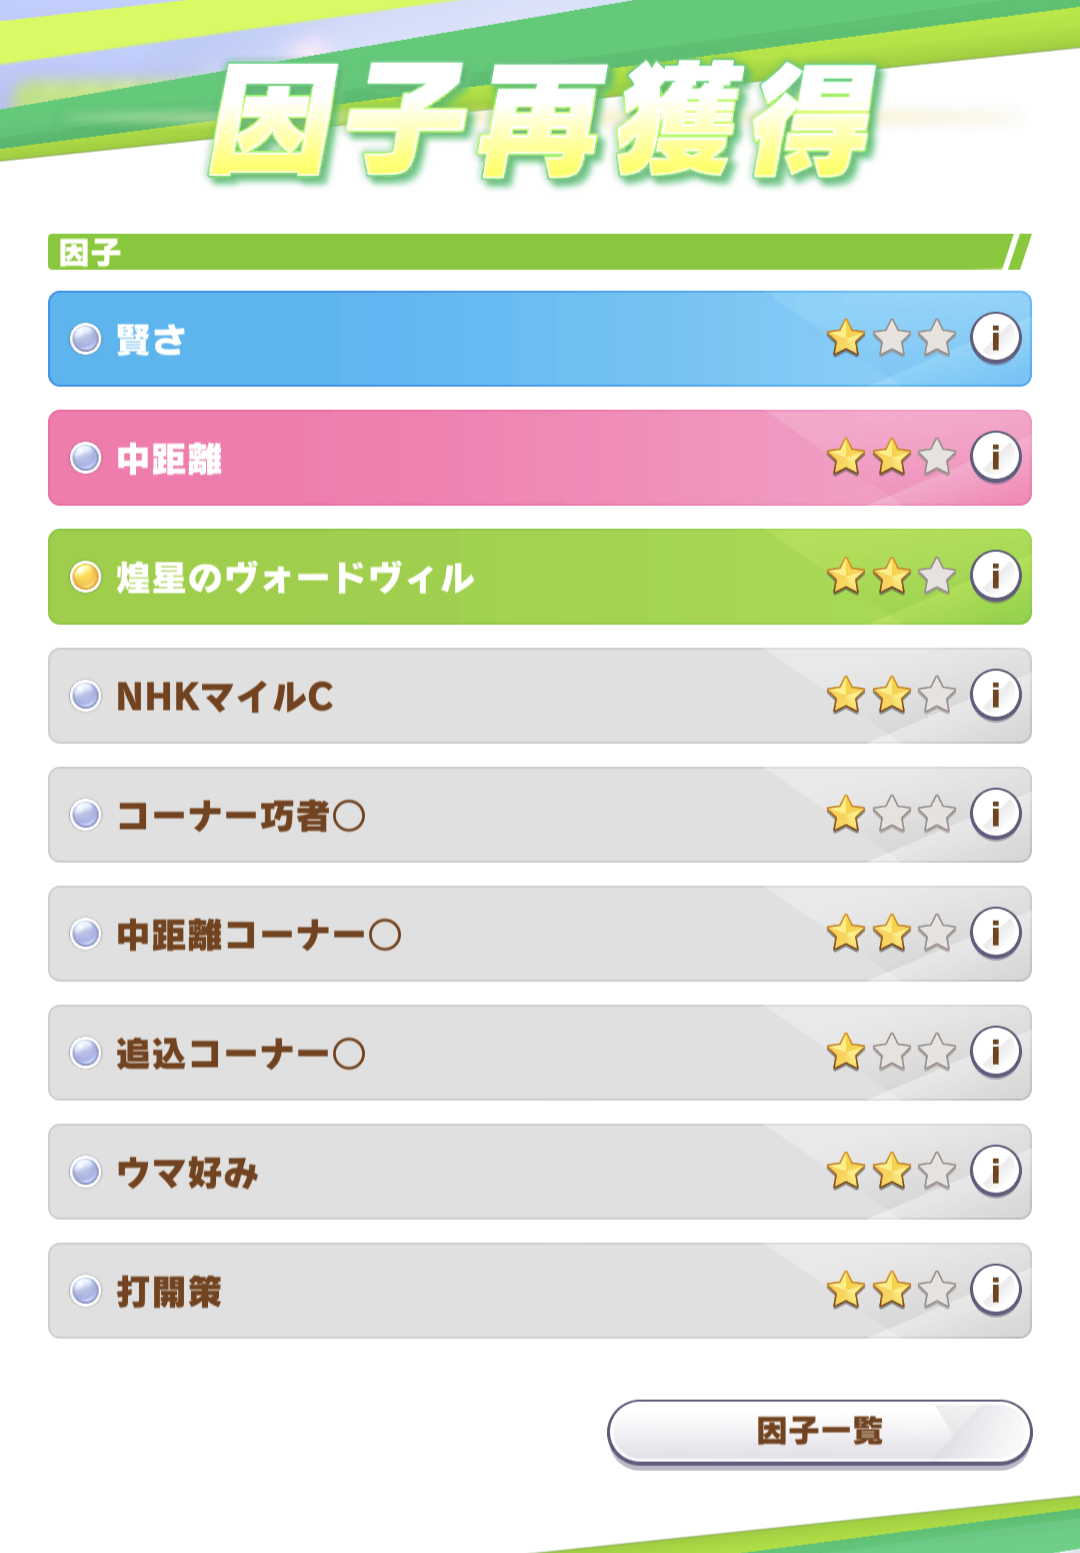Viewport: 1080px width, 1553px height.
Task: Open info icon for 中距離 factor
Action: 995,457
